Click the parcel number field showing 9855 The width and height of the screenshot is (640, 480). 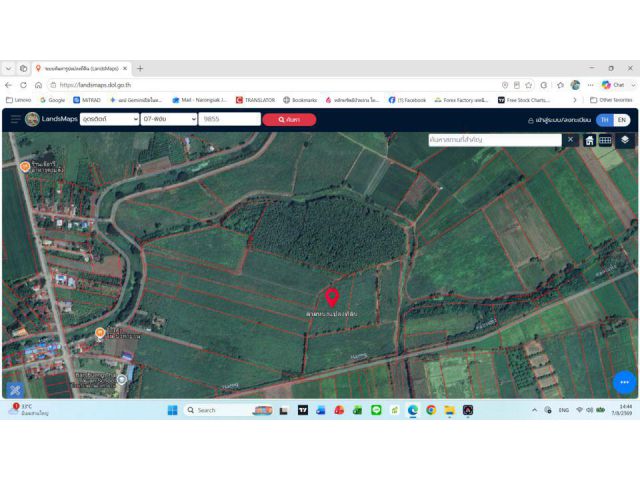click(x=229, y=119)
